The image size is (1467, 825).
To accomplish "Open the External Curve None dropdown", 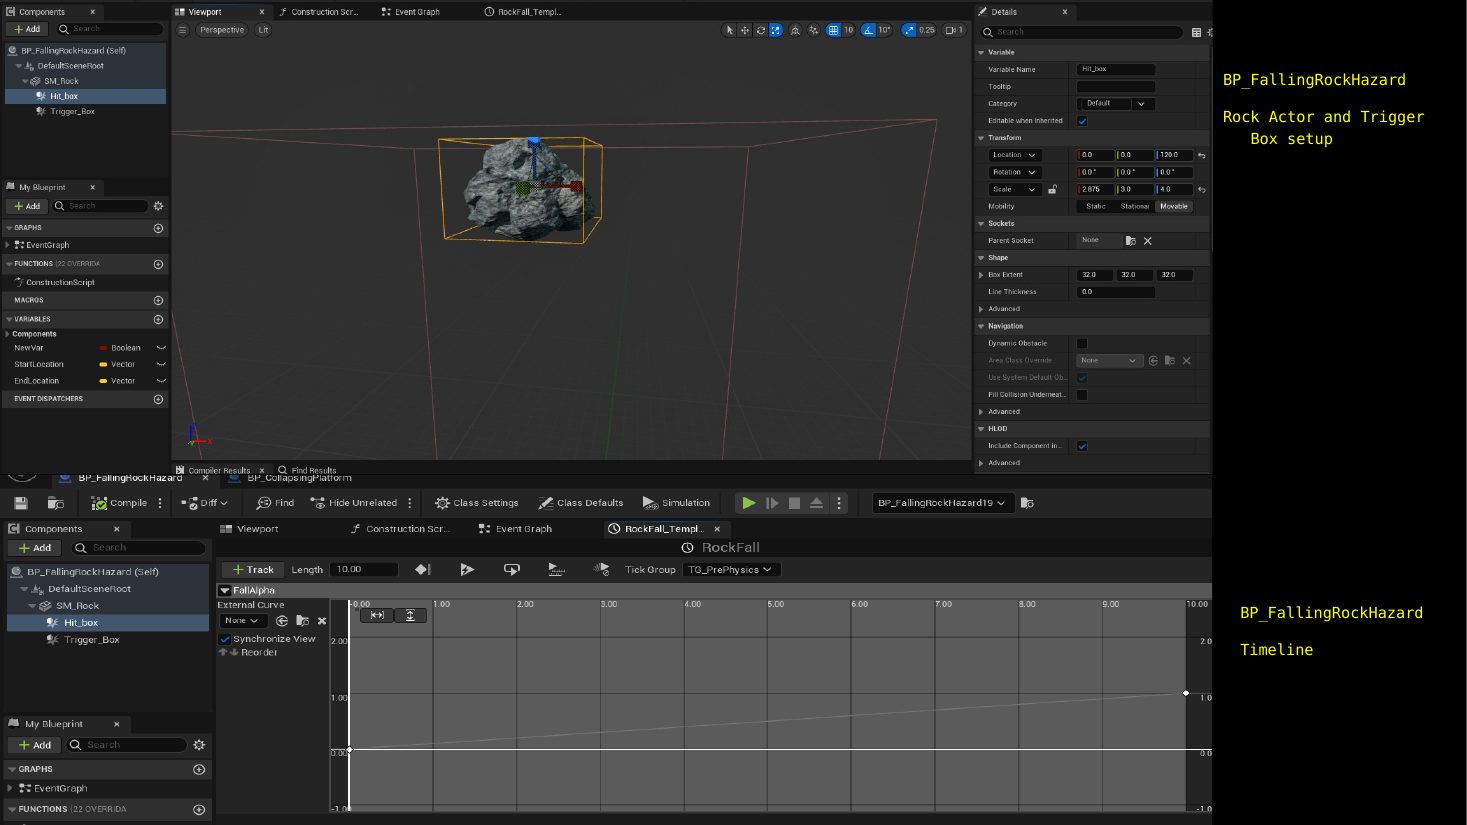I will tap(241, 621).
